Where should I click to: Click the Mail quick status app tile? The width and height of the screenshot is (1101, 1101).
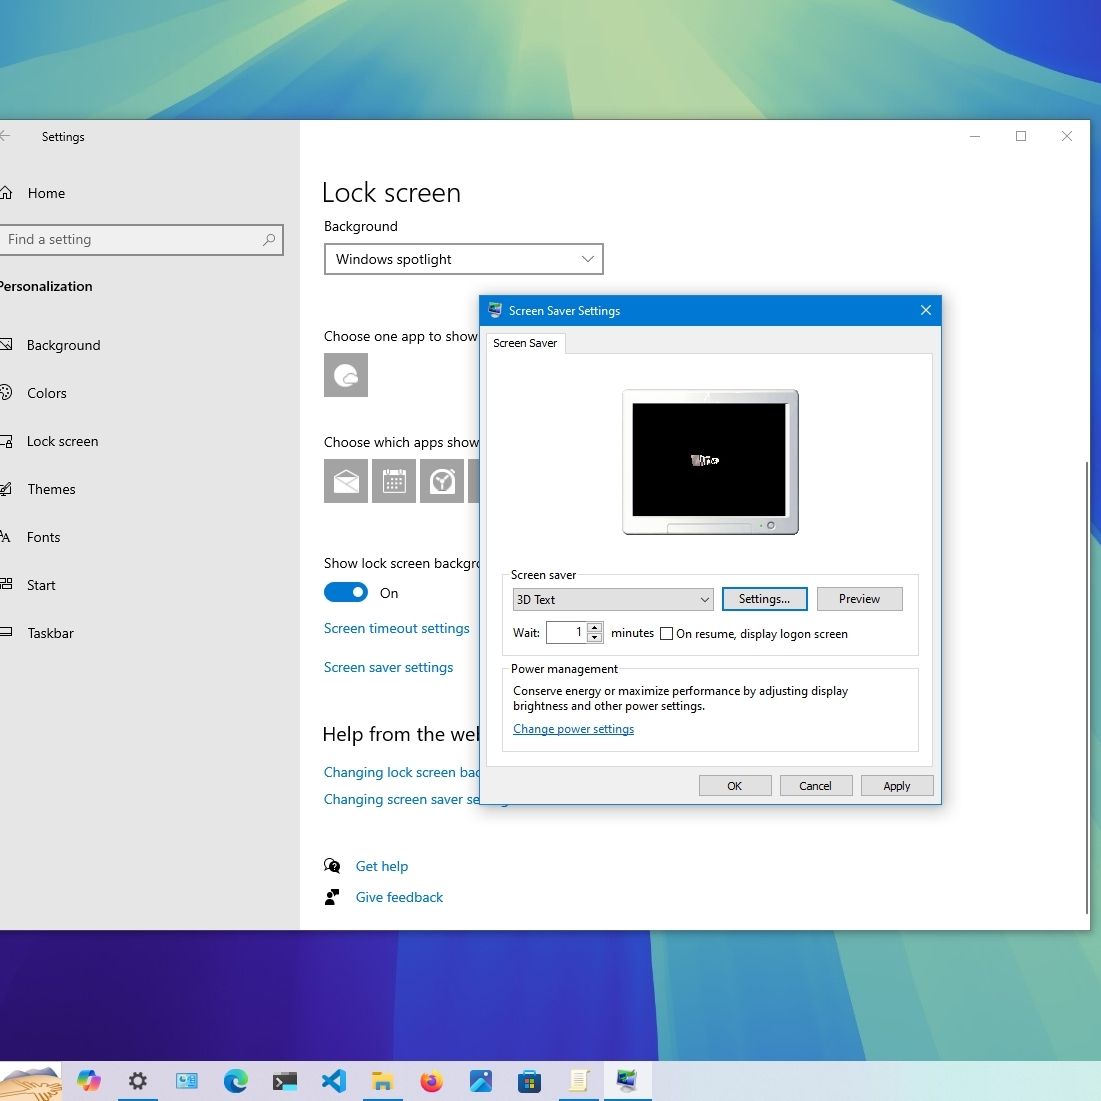click(345, 481)
